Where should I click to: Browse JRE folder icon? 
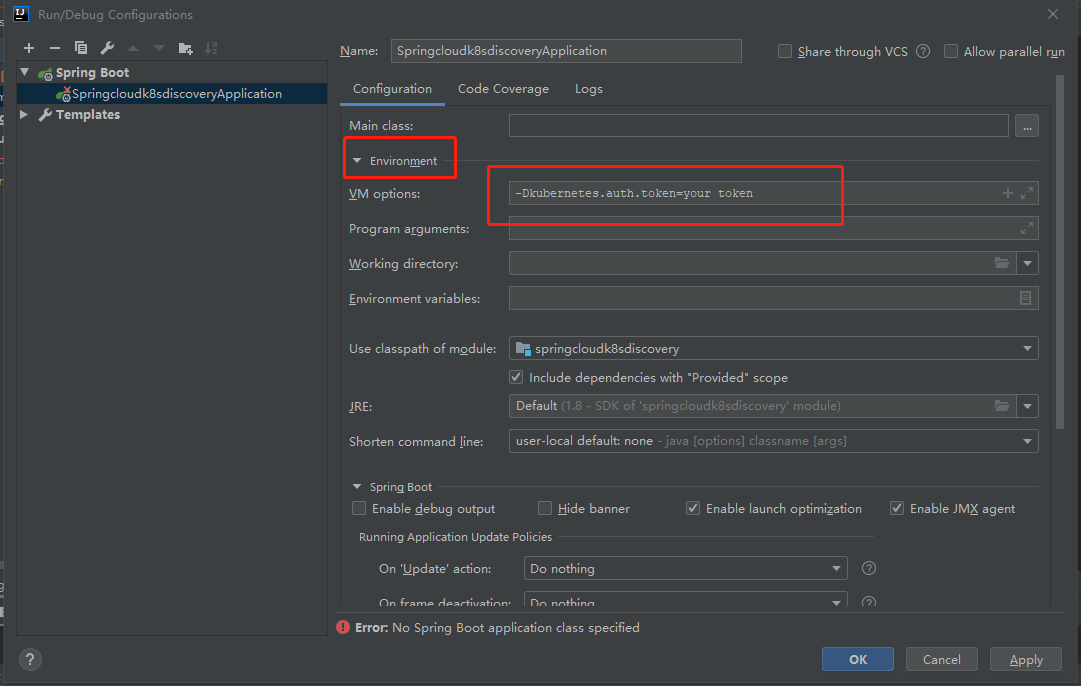pyautogui.click(x=1002, y=406)
